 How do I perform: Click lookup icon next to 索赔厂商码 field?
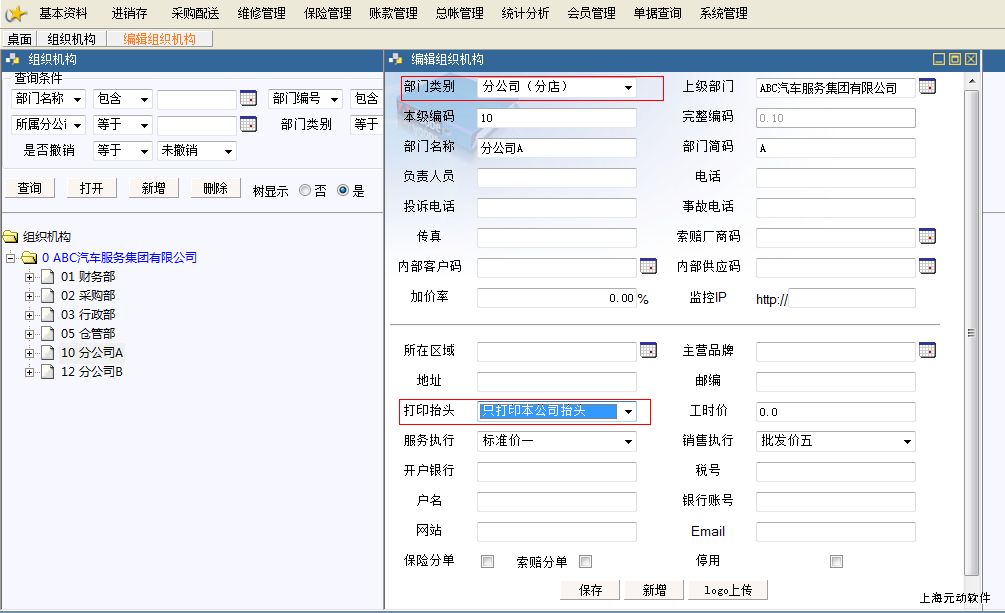point(927,237)
